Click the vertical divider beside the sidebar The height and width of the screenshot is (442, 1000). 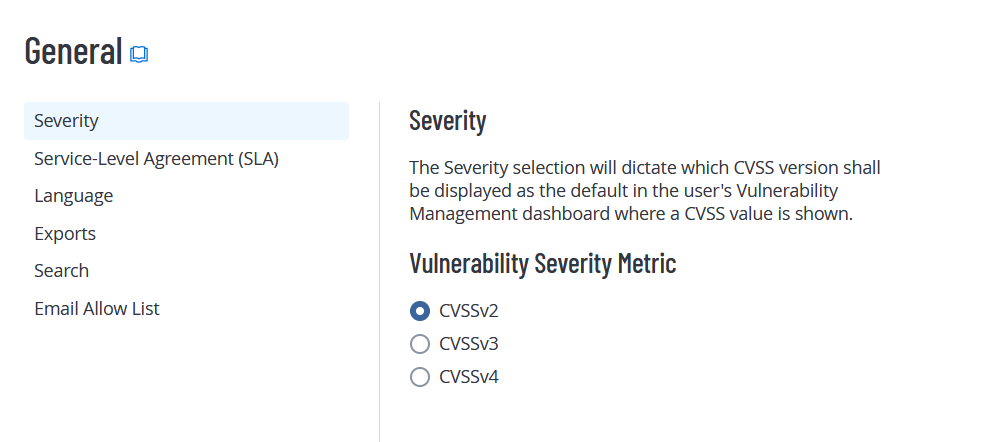click(379, 270)
